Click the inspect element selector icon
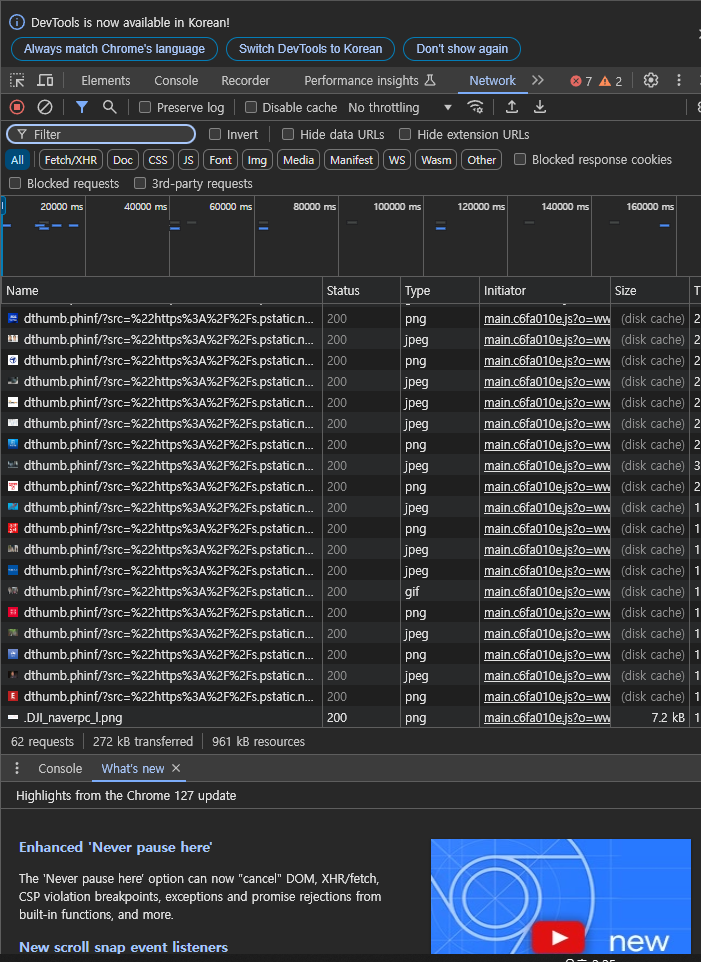 tap(17, 80)
